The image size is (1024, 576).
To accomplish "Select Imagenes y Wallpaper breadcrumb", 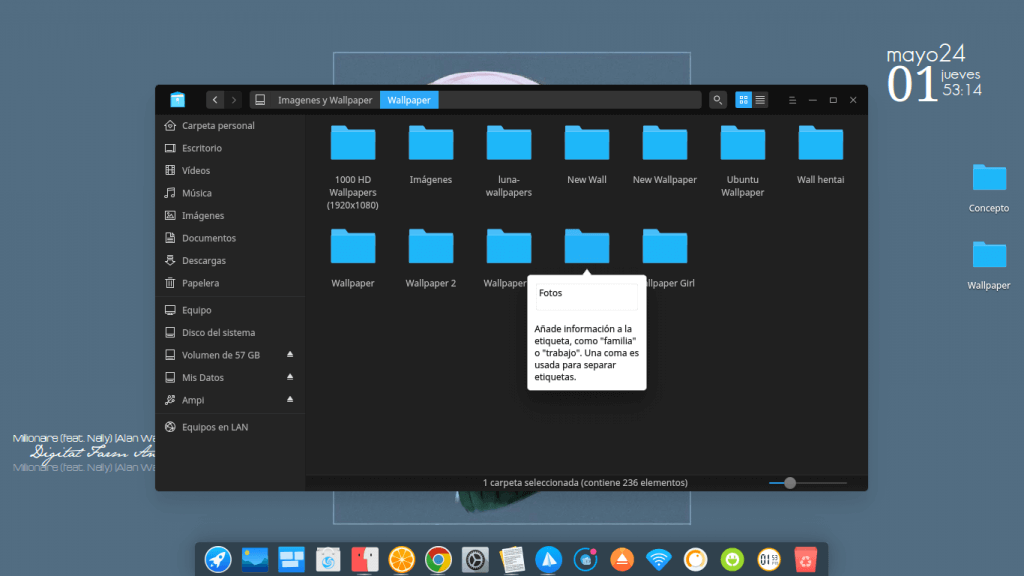I will coord(324,100).
